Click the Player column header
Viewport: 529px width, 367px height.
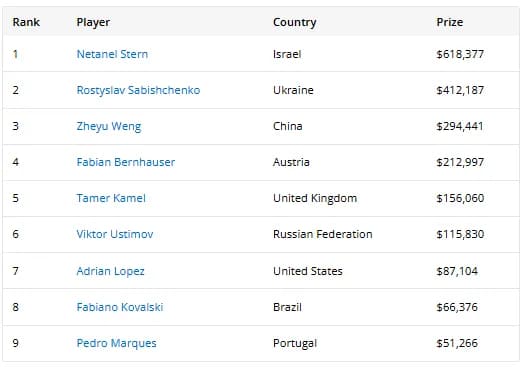[93, 22]
